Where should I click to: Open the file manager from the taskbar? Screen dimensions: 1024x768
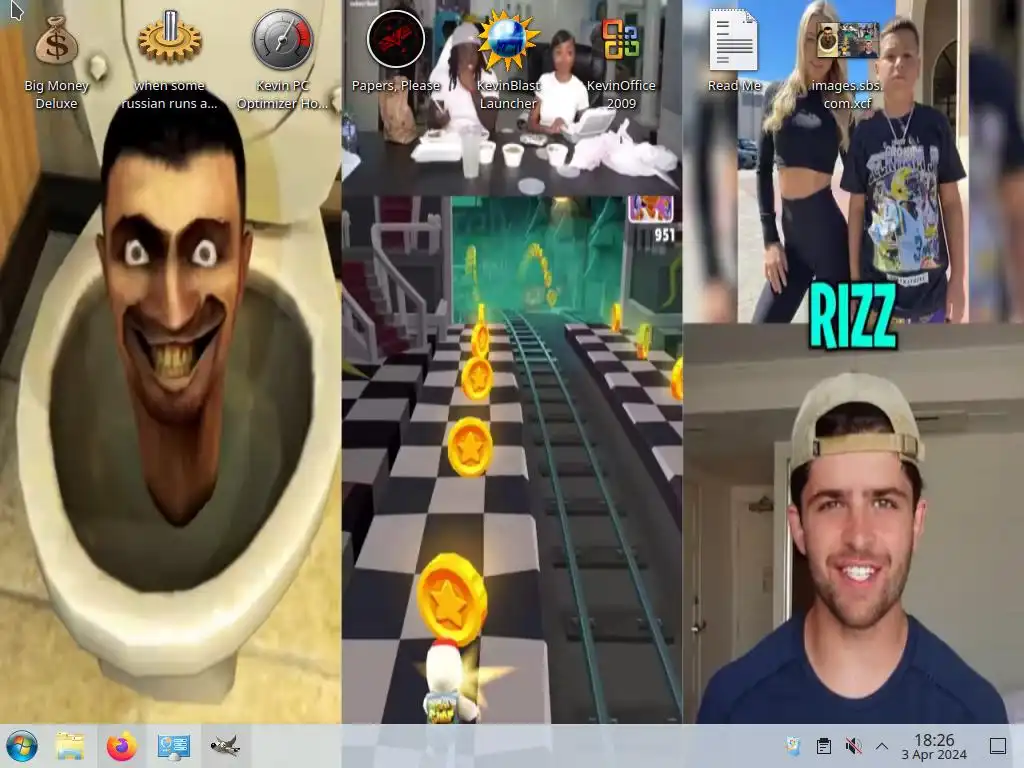(x=70, y=746)
